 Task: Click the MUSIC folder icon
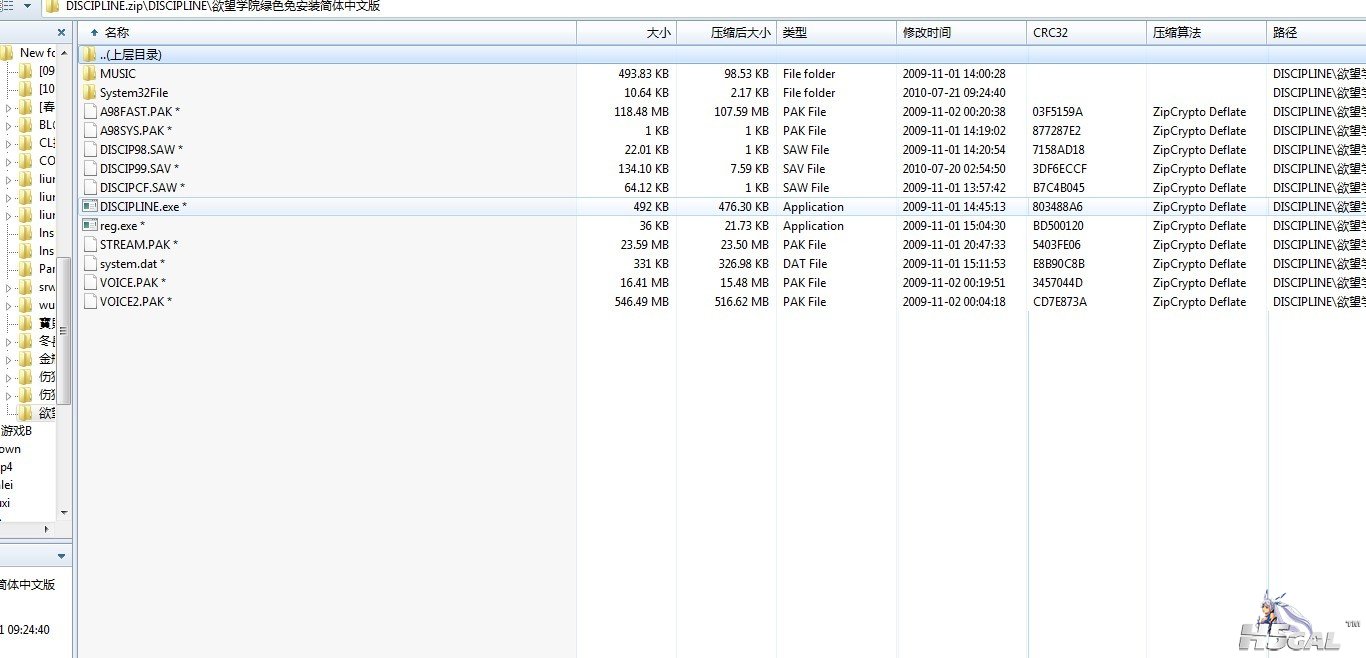[x=90, y=73]
